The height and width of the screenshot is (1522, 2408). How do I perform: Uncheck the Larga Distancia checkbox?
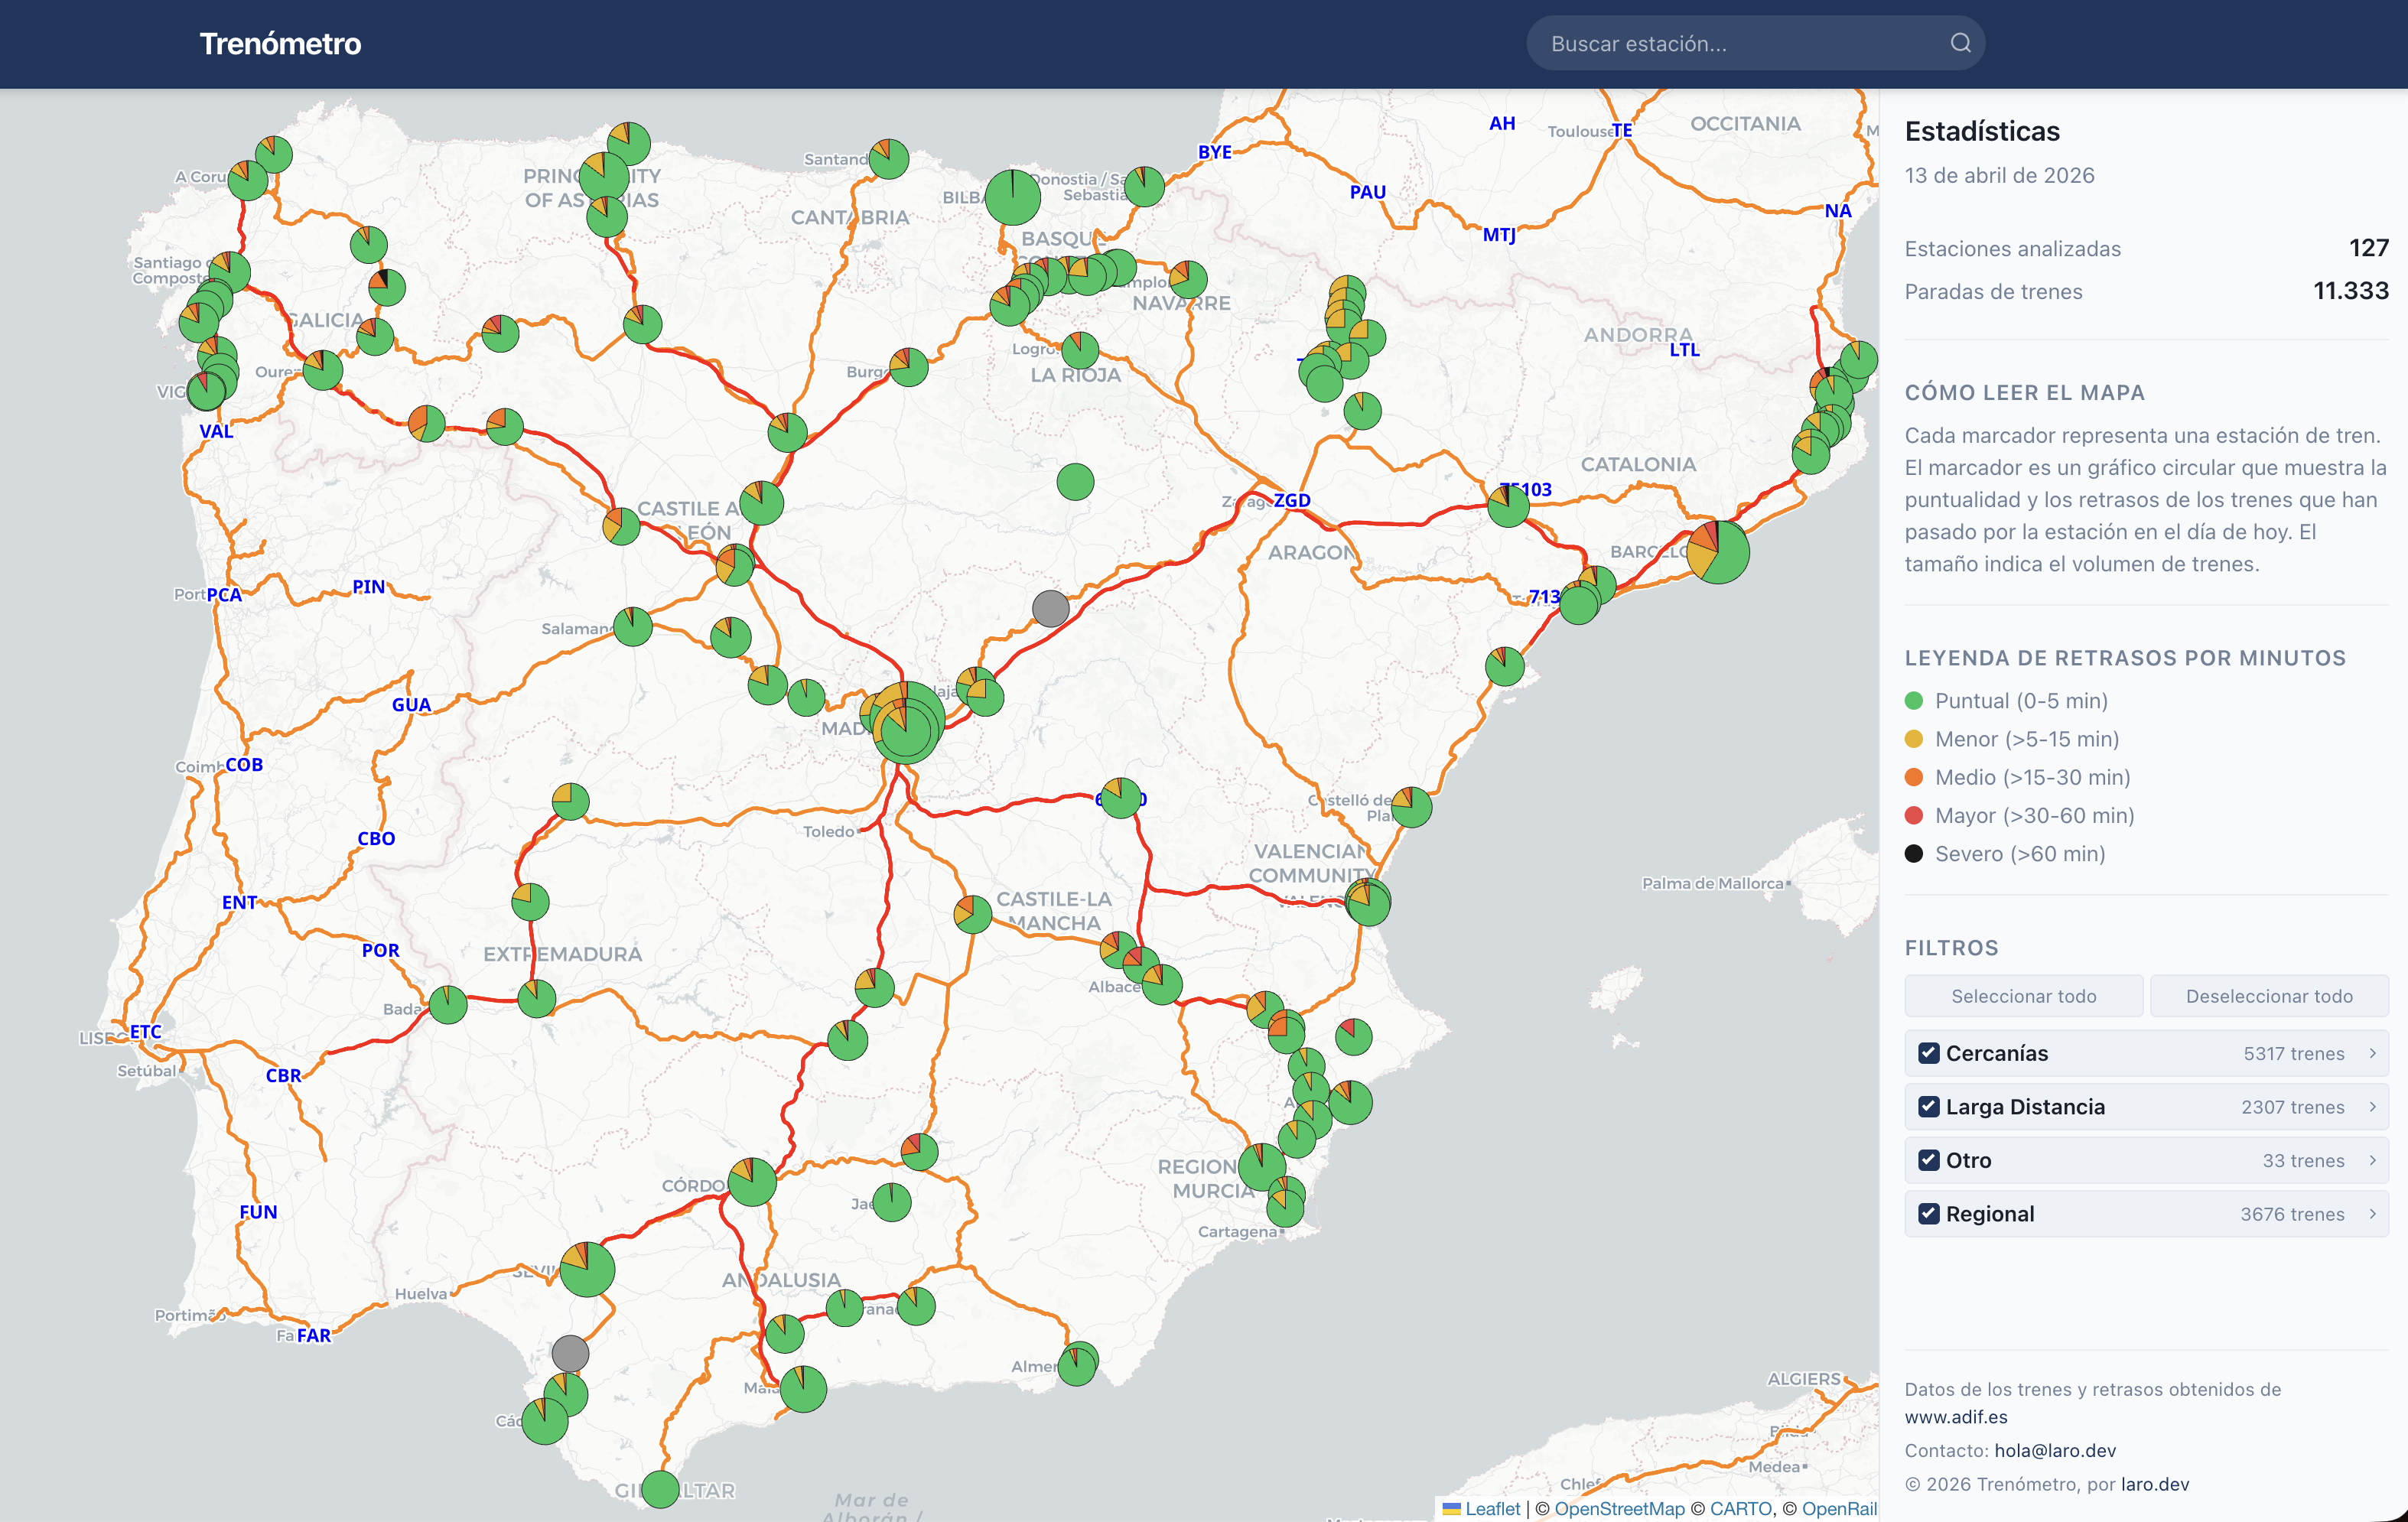click(1929, 1107)
